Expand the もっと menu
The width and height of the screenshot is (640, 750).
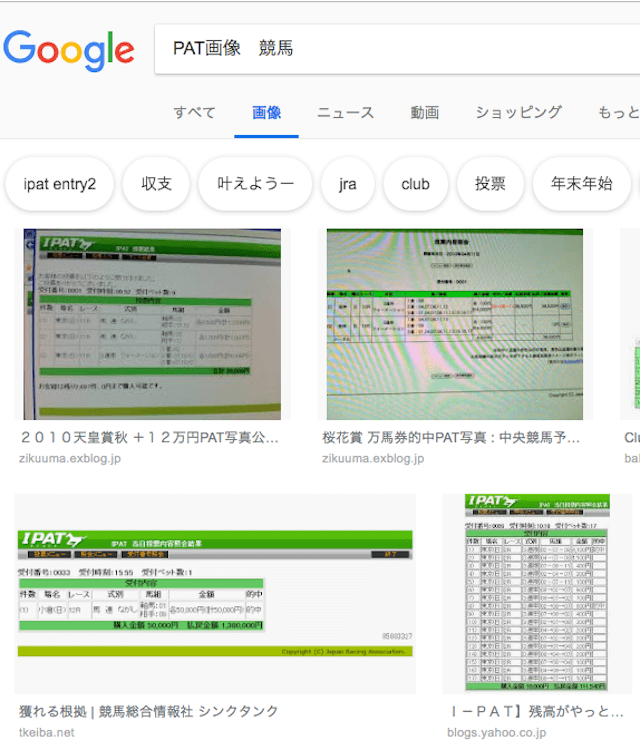point(618,113)
